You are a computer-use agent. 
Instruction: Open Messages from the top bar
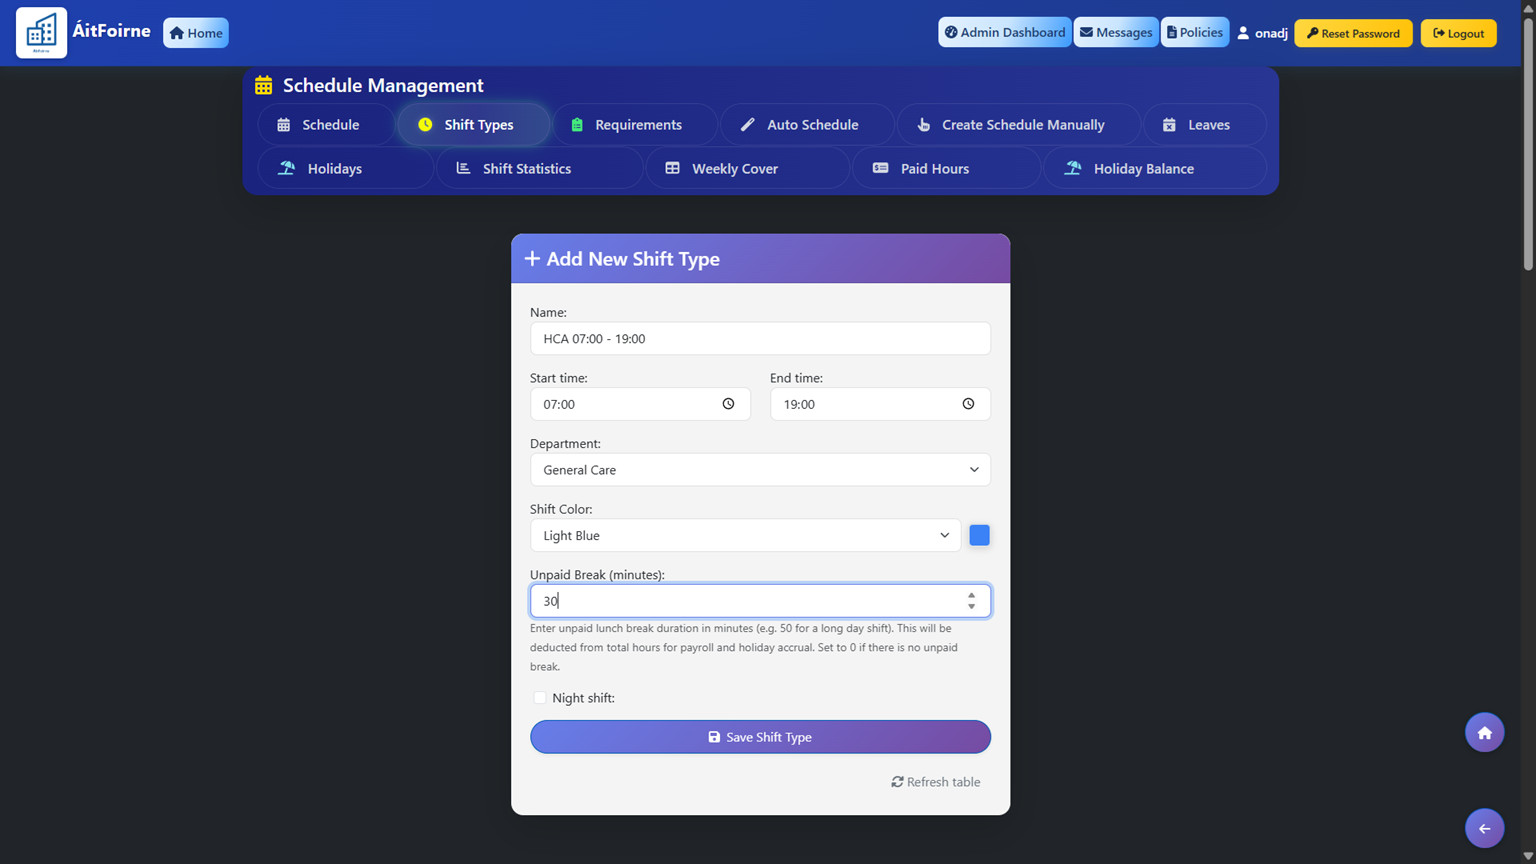(1116, 33)
